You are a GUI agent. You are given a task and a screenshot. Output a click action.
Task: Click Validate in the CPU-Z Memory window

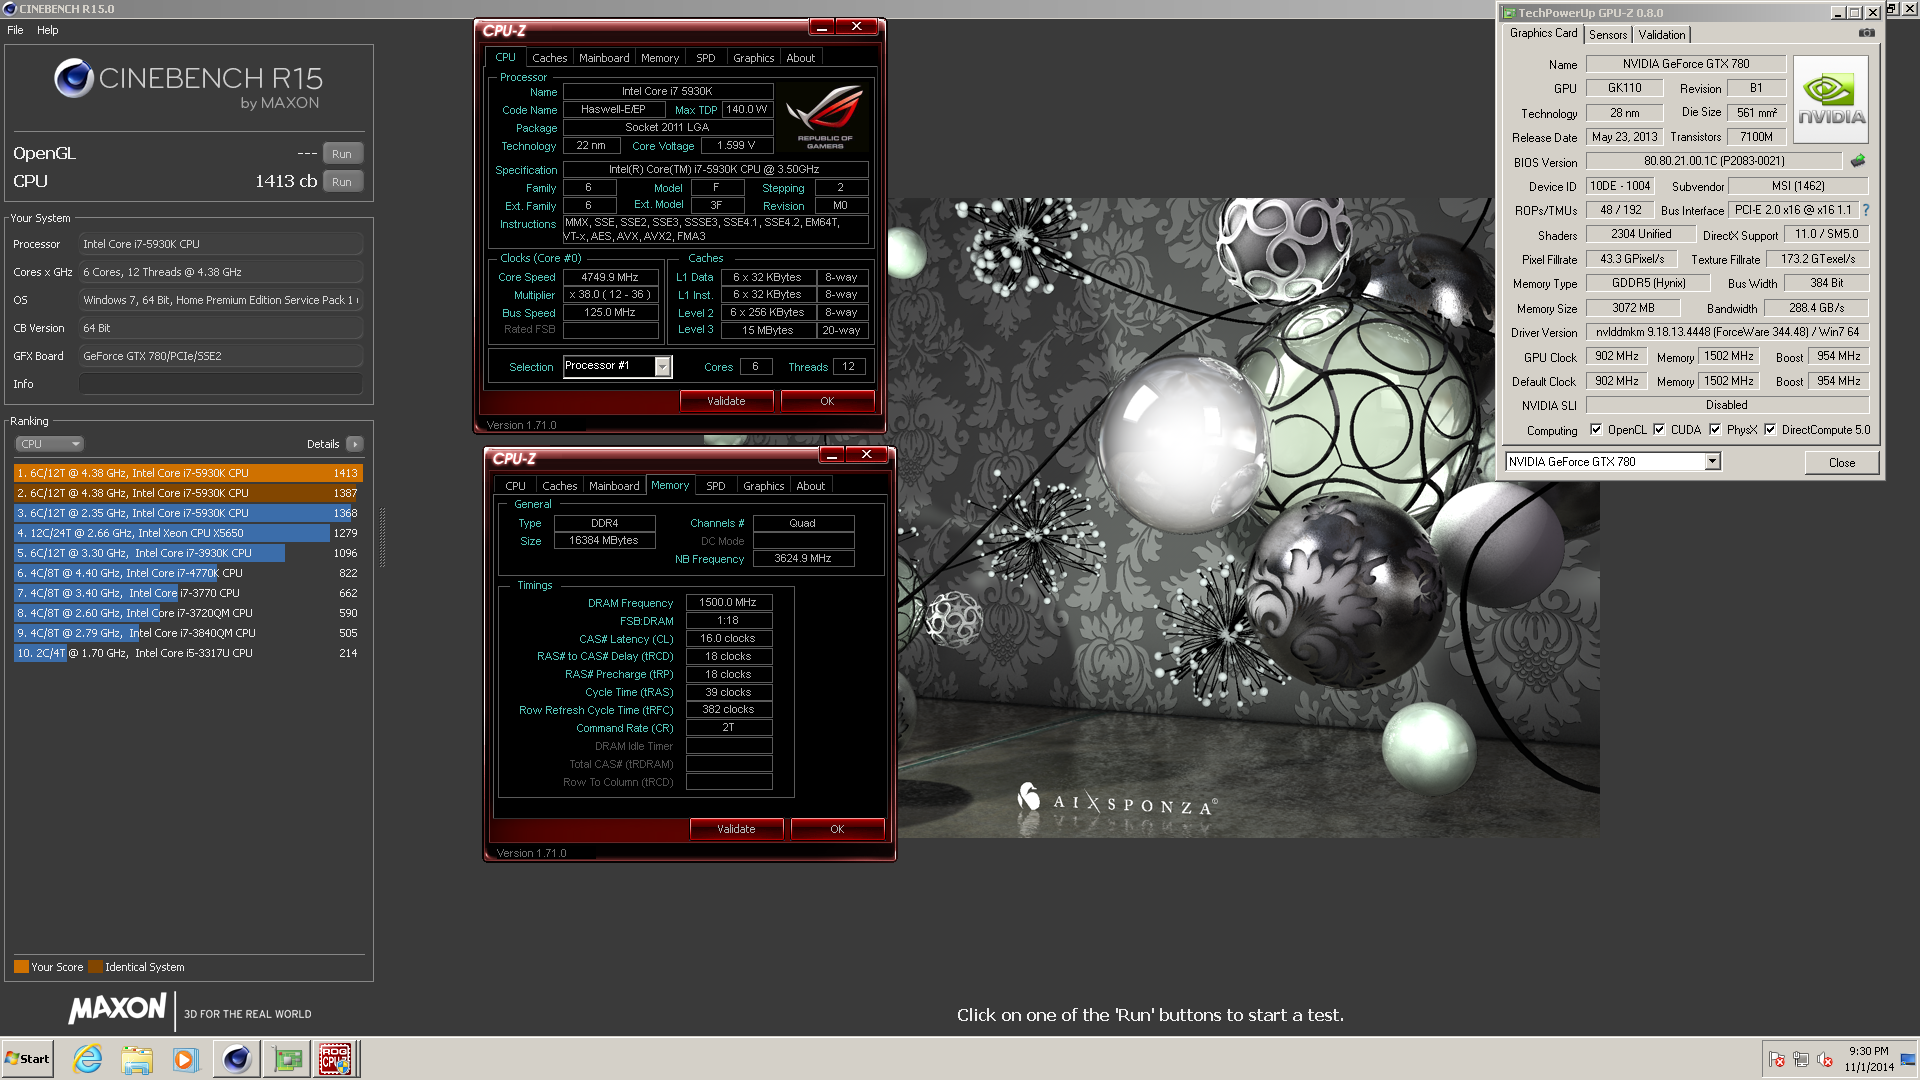tap(737, 829)
